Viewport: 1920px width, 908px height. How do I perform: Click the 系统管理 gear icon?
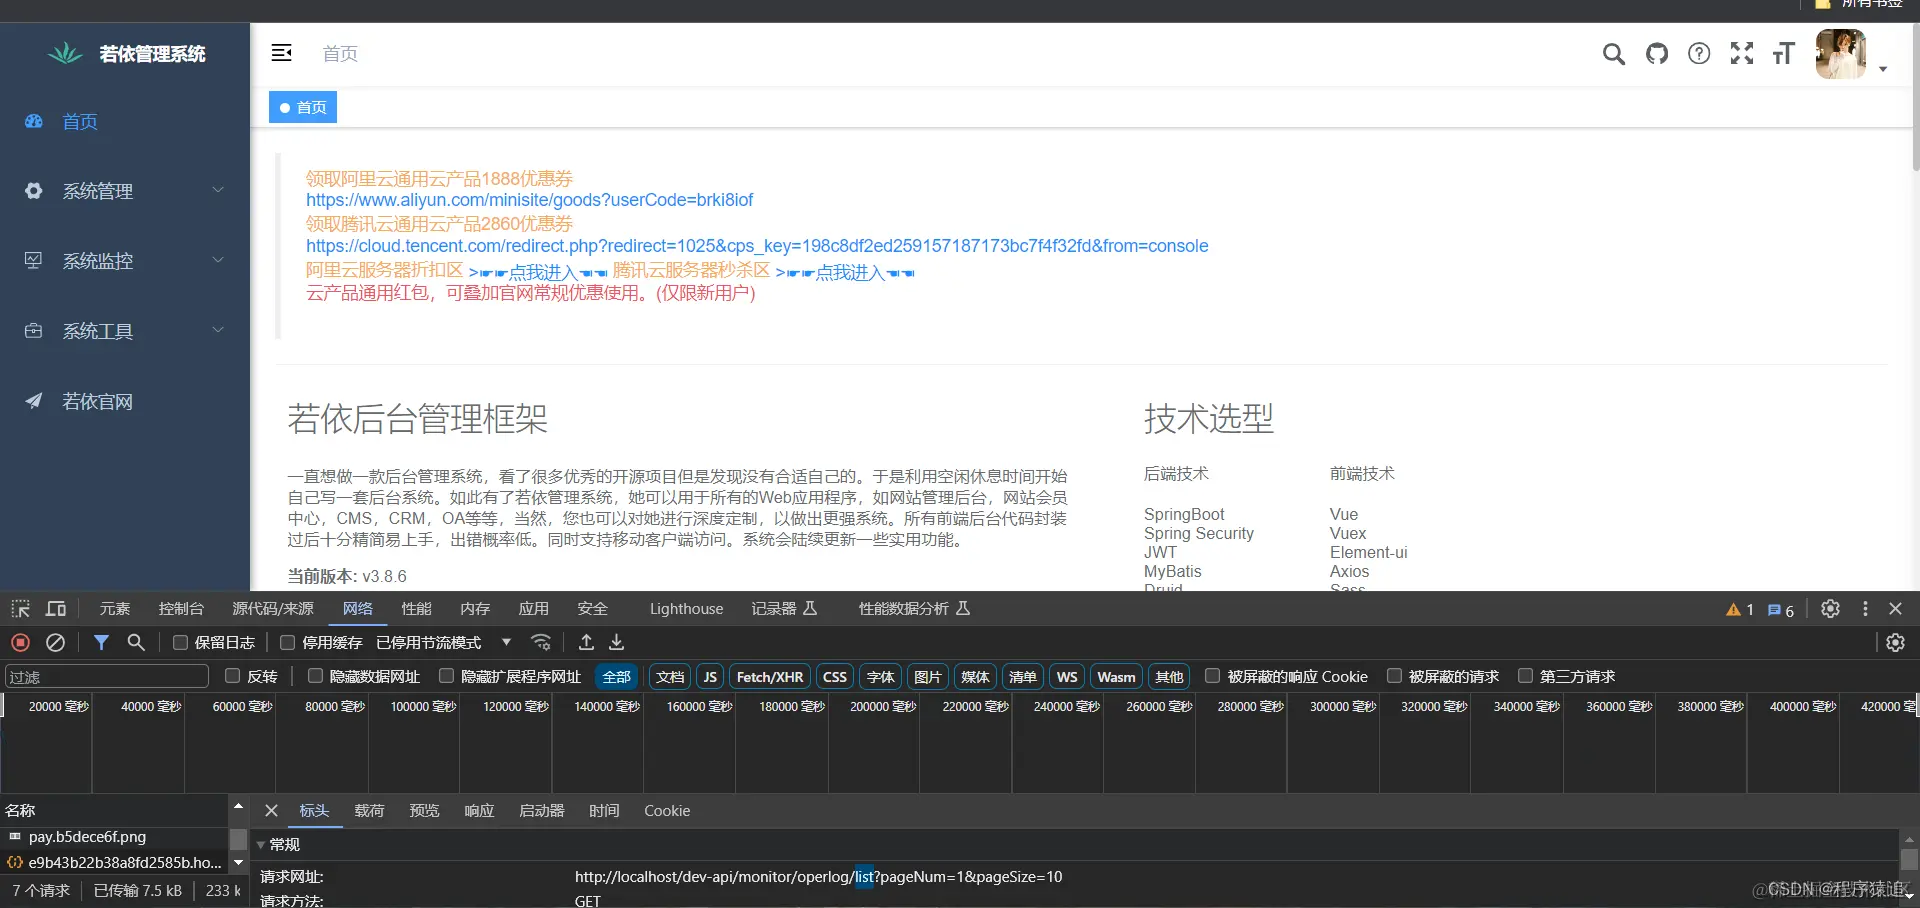(34, 190)
